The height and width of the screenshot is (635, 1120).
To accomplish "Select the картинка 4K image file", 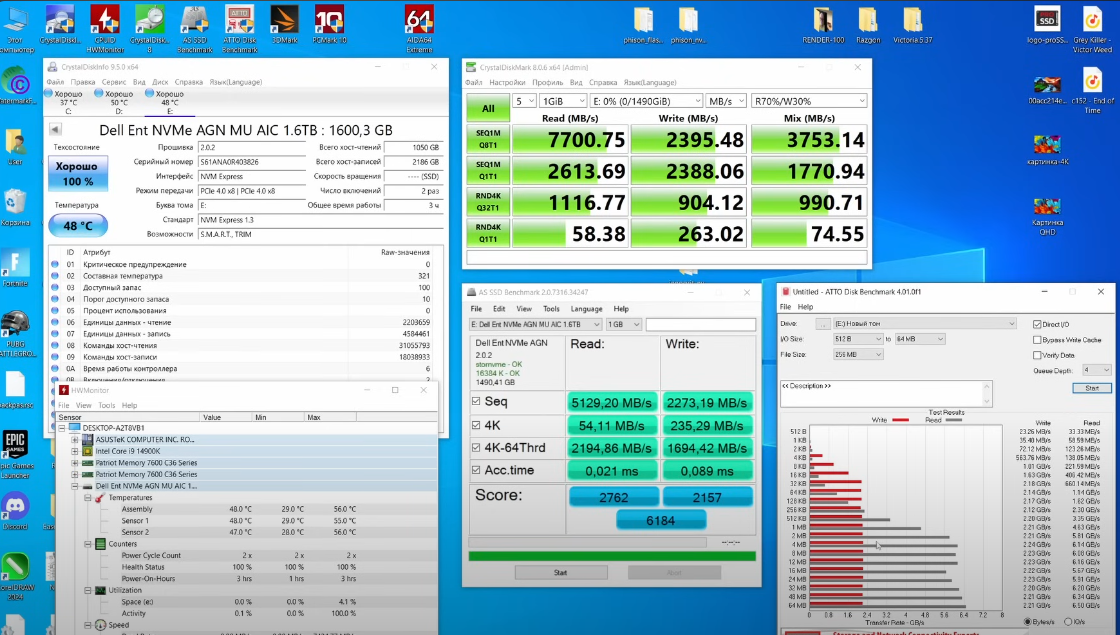I will [x=1047, y=150].
